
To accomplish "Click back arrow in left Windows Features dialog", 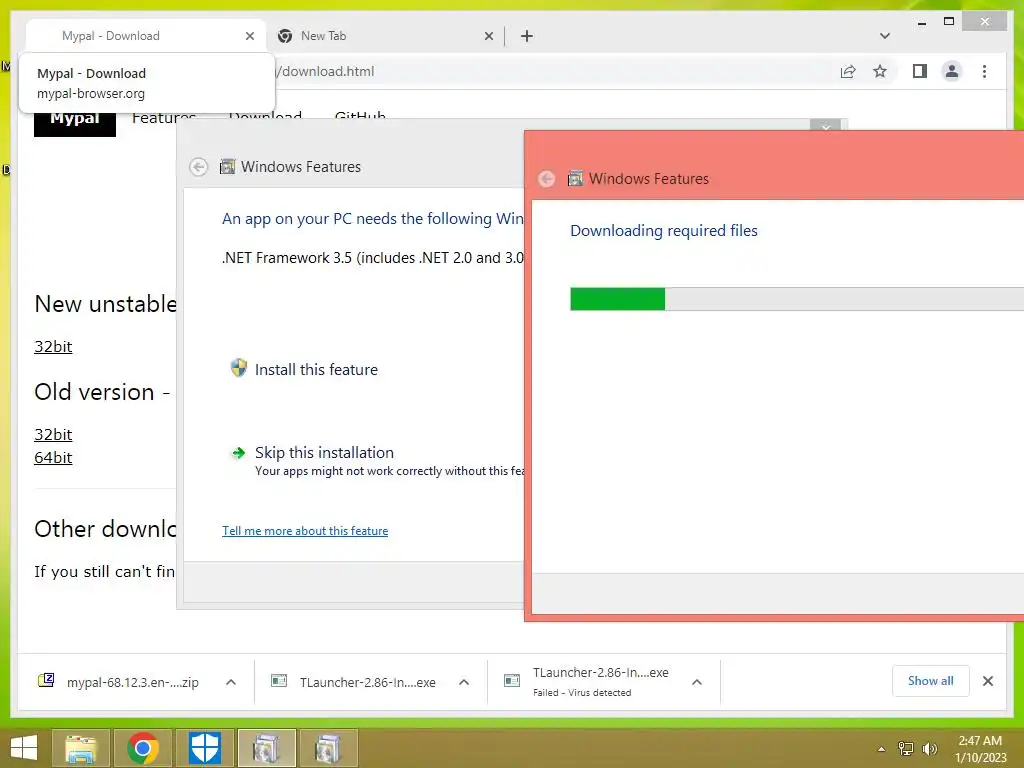I will click(199, 167).
